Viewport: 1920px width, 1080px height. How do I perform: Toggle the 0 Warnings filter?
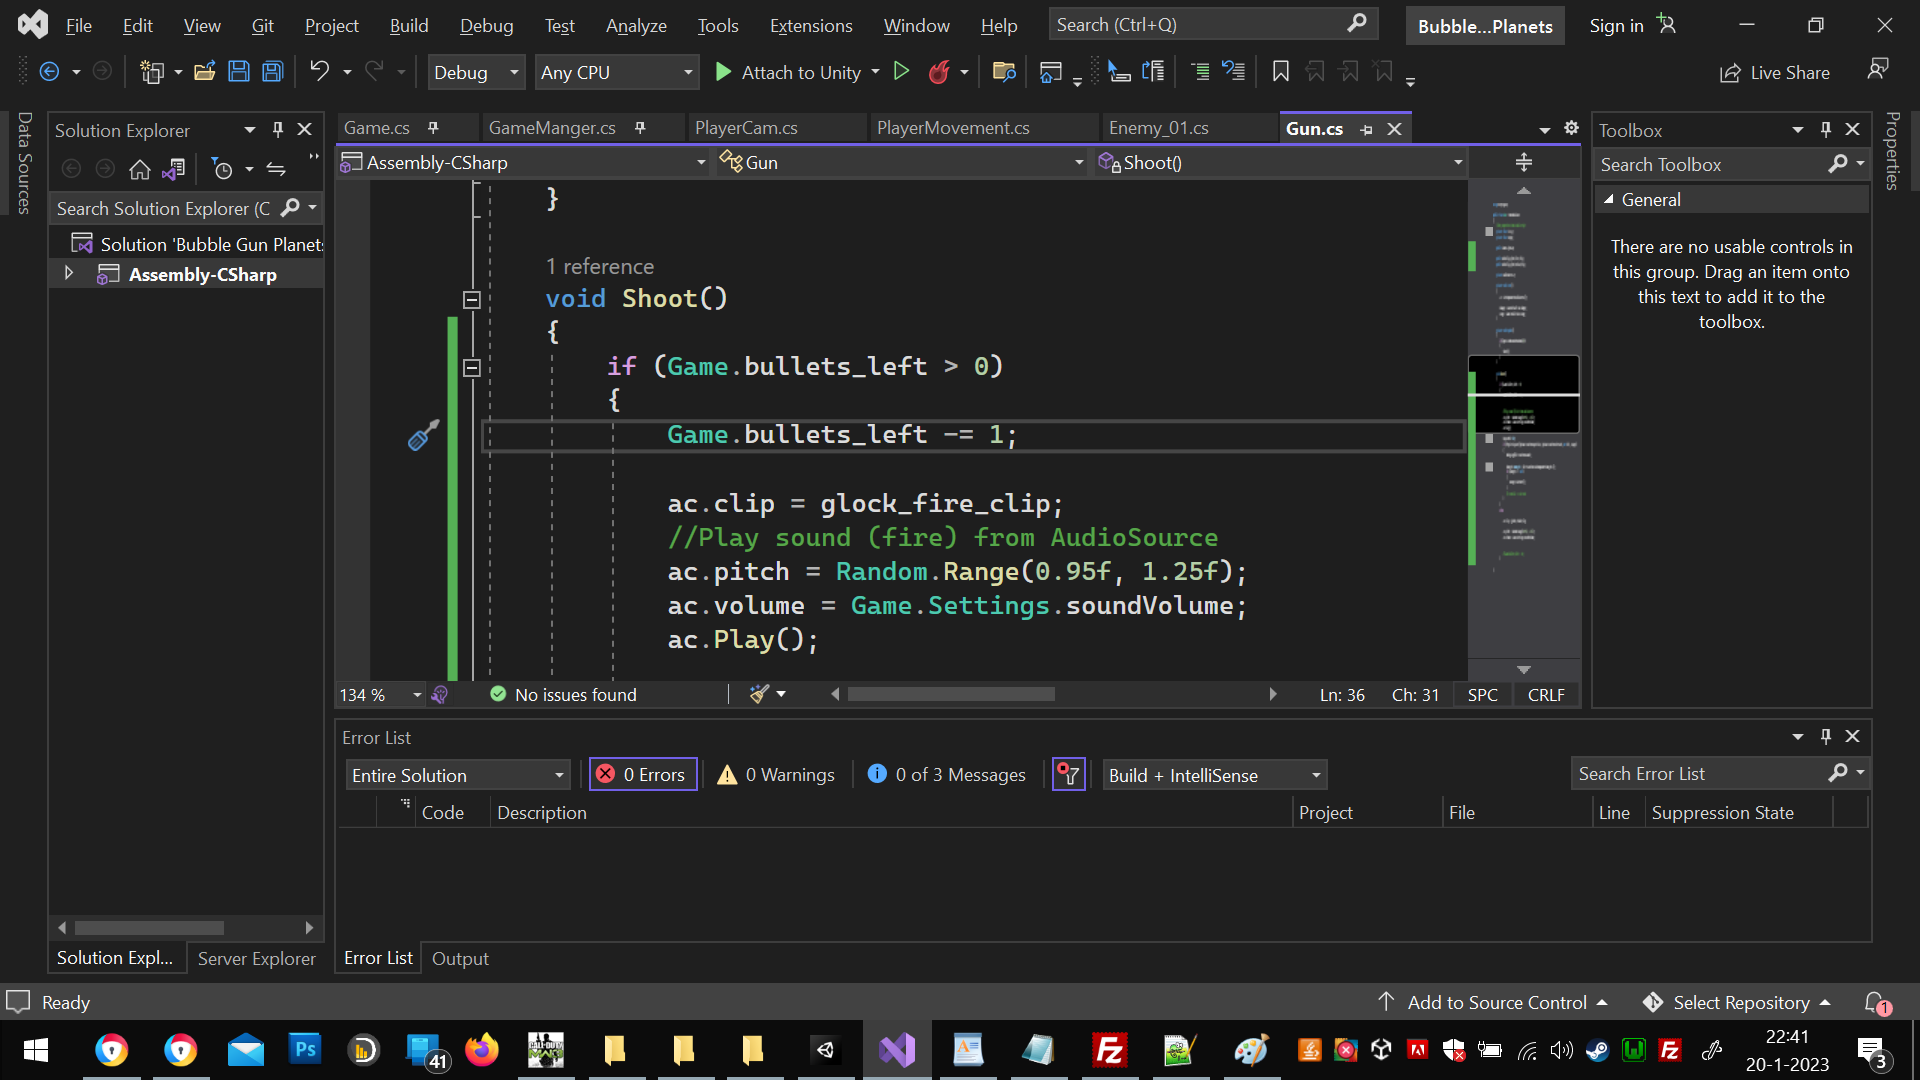click(777, 775)
